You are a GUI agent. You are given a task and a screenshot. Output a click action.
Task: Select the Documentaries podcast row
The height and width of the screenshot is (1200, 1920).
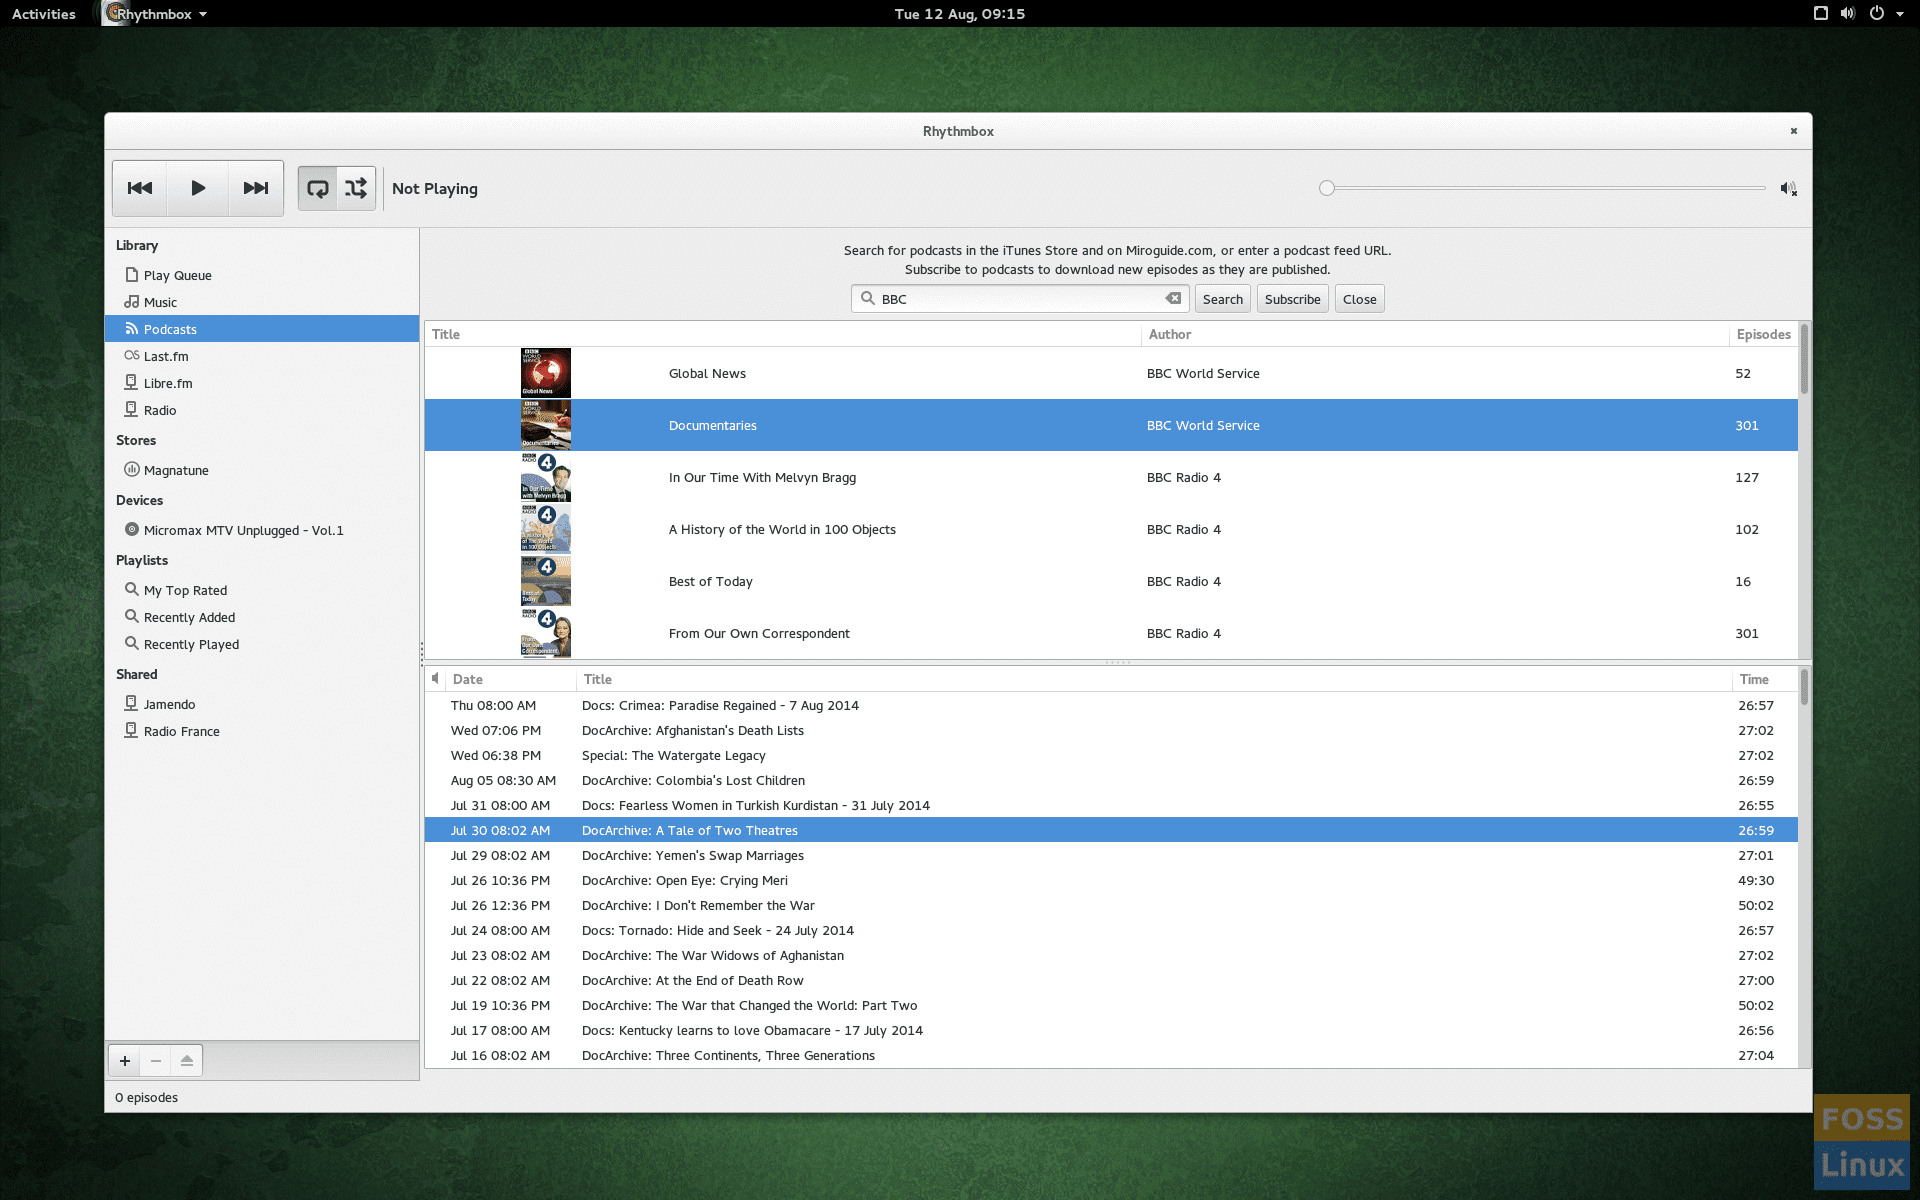(x=1111, y=425)
